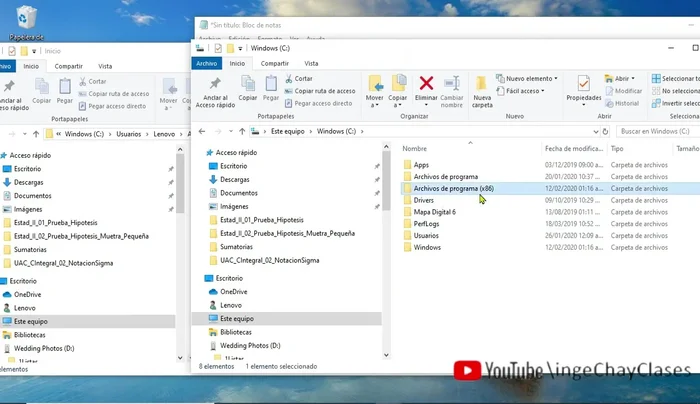The height and width of the screenshot is (404, 700).
Task: Select OneDrive in the front navigation pane
Action: 229,292
